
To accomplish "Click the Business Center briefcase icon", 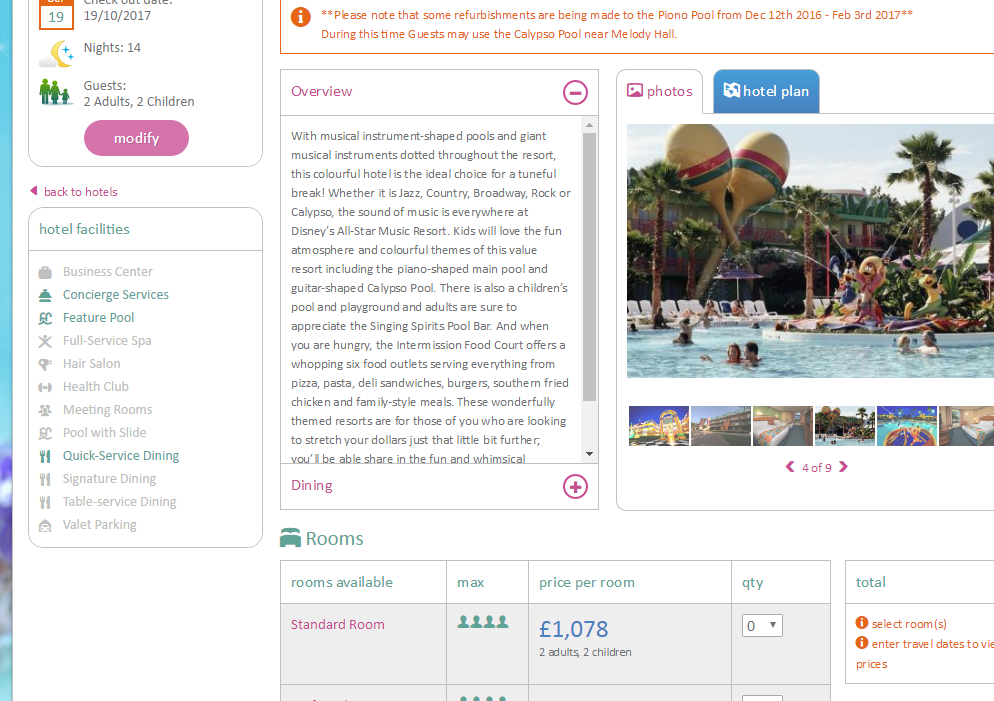I will click(x=45, y=272).
